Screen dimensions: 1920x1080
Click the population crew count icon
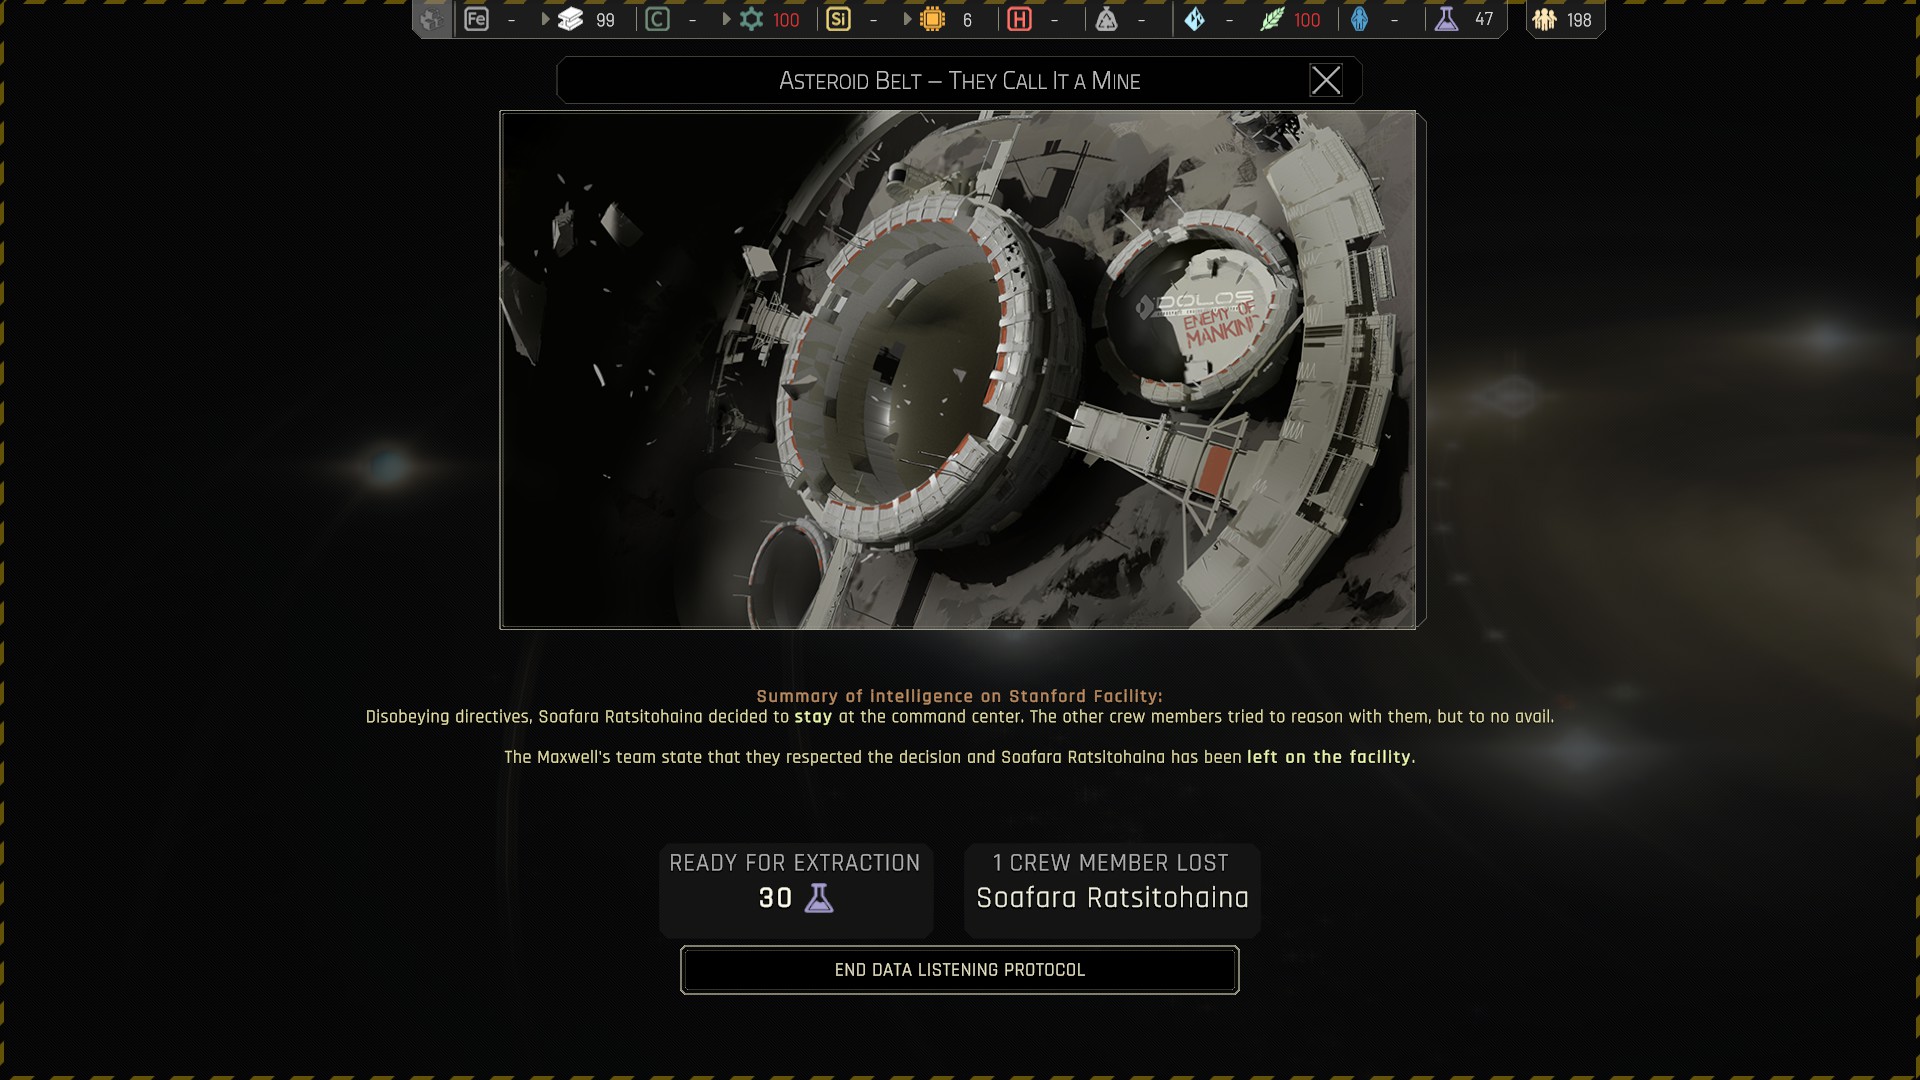1544,19
